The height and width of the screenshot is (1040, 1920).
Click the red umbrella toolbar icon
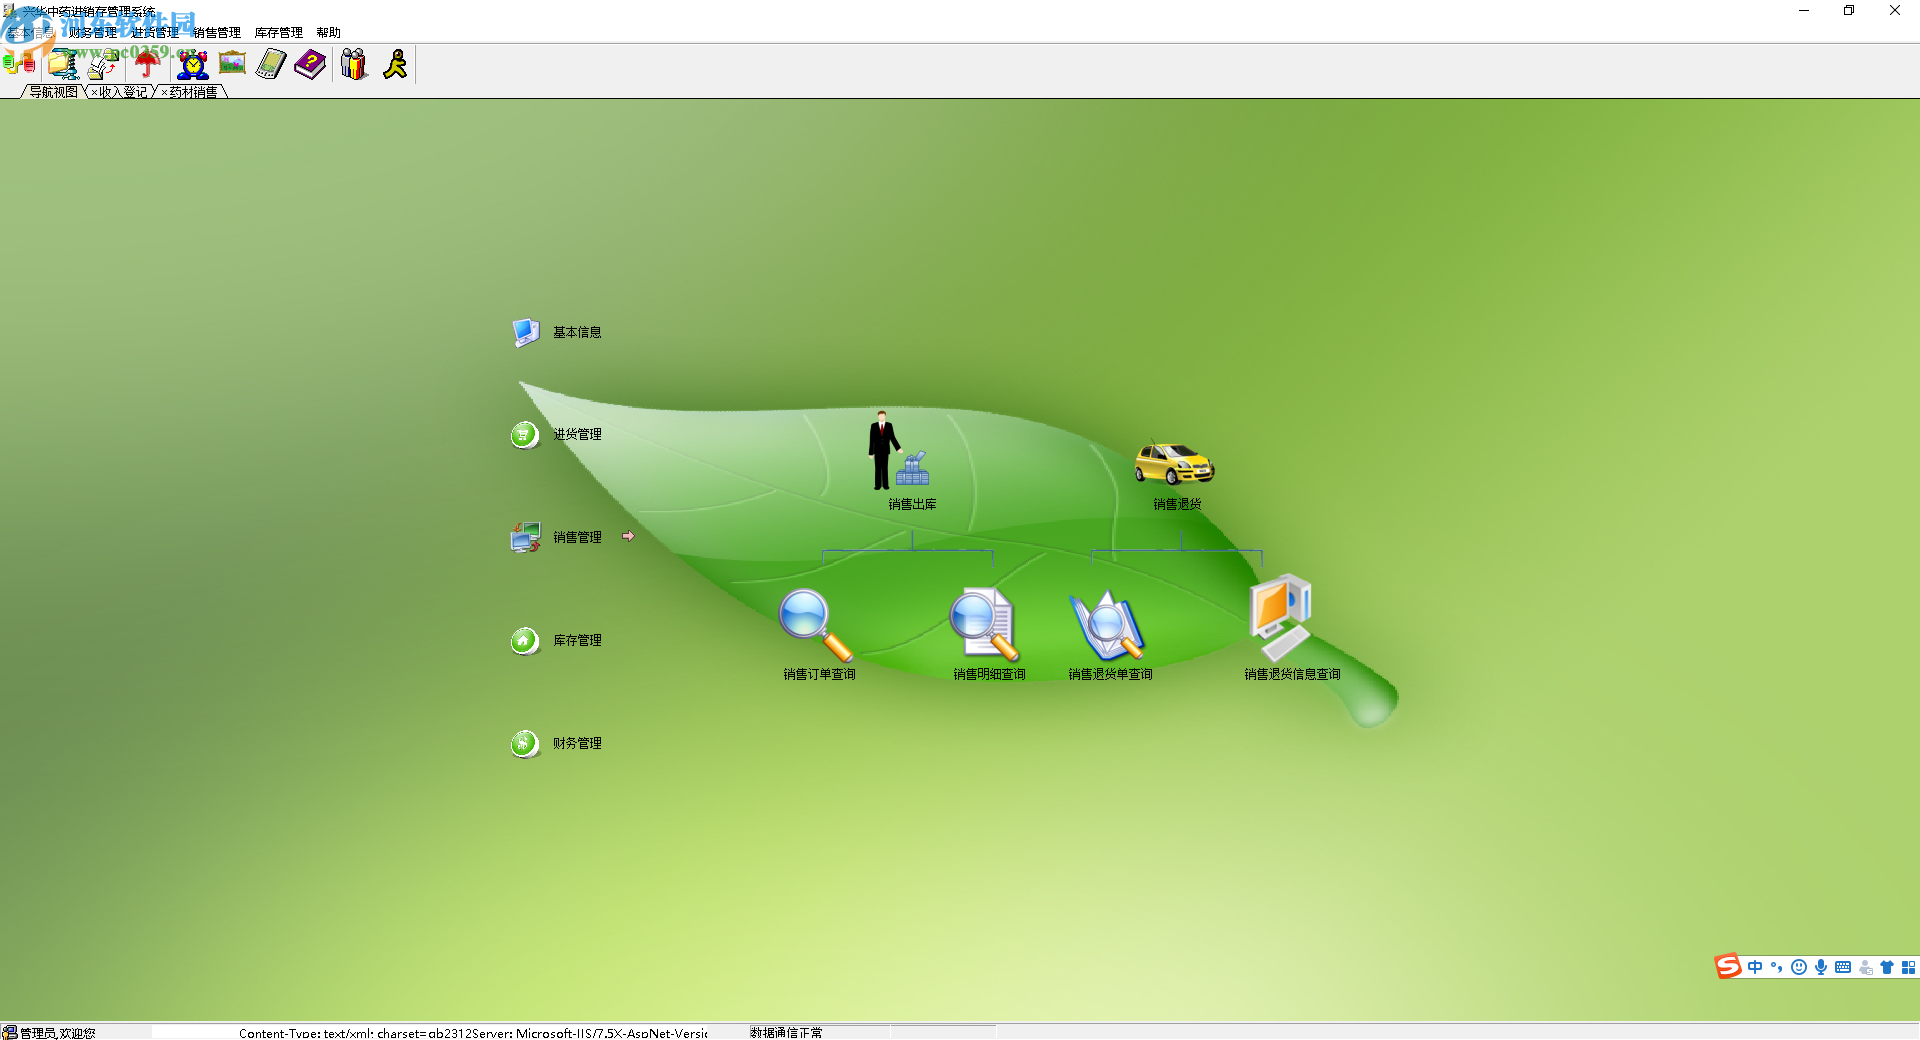(148, 65)
